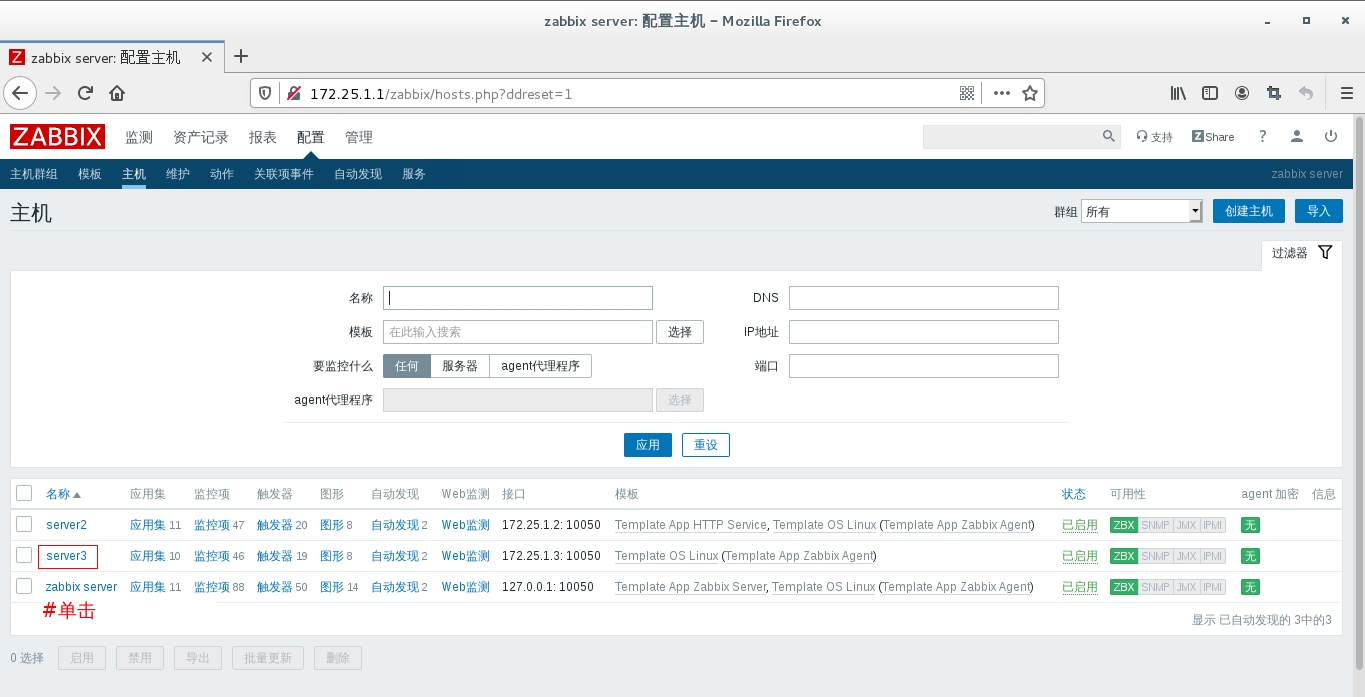Click the enabled 选择 button next to 模板

click(x=680, y=332)
